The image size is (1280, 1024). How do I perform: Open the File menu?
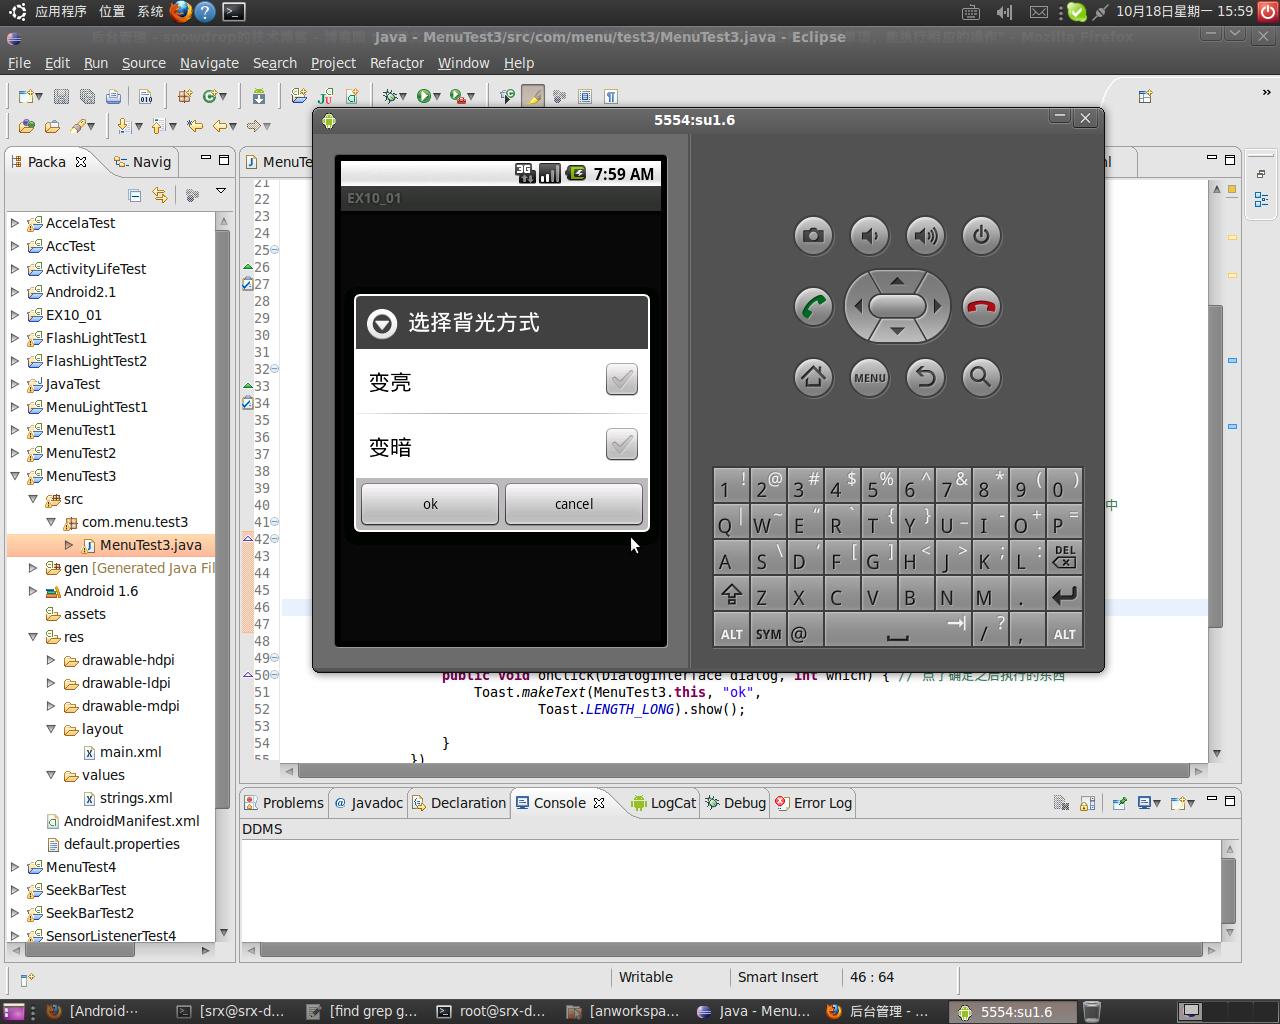point(19,63)
